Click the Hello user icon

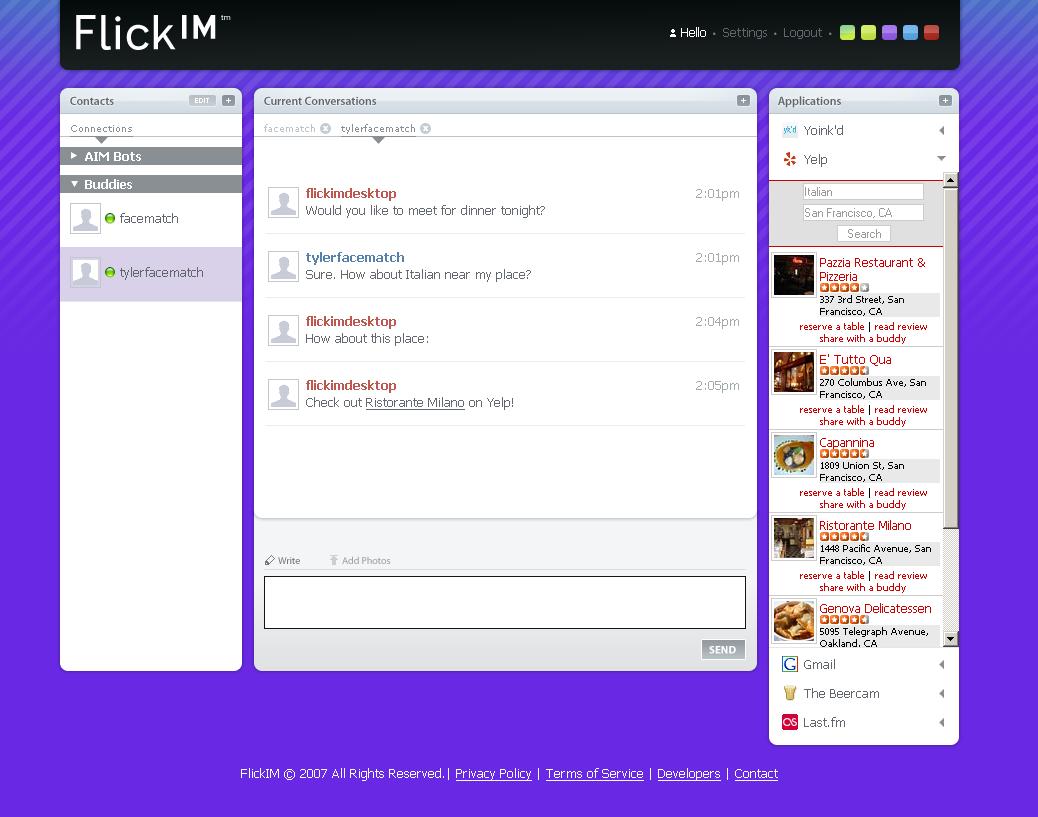(673, 33)
